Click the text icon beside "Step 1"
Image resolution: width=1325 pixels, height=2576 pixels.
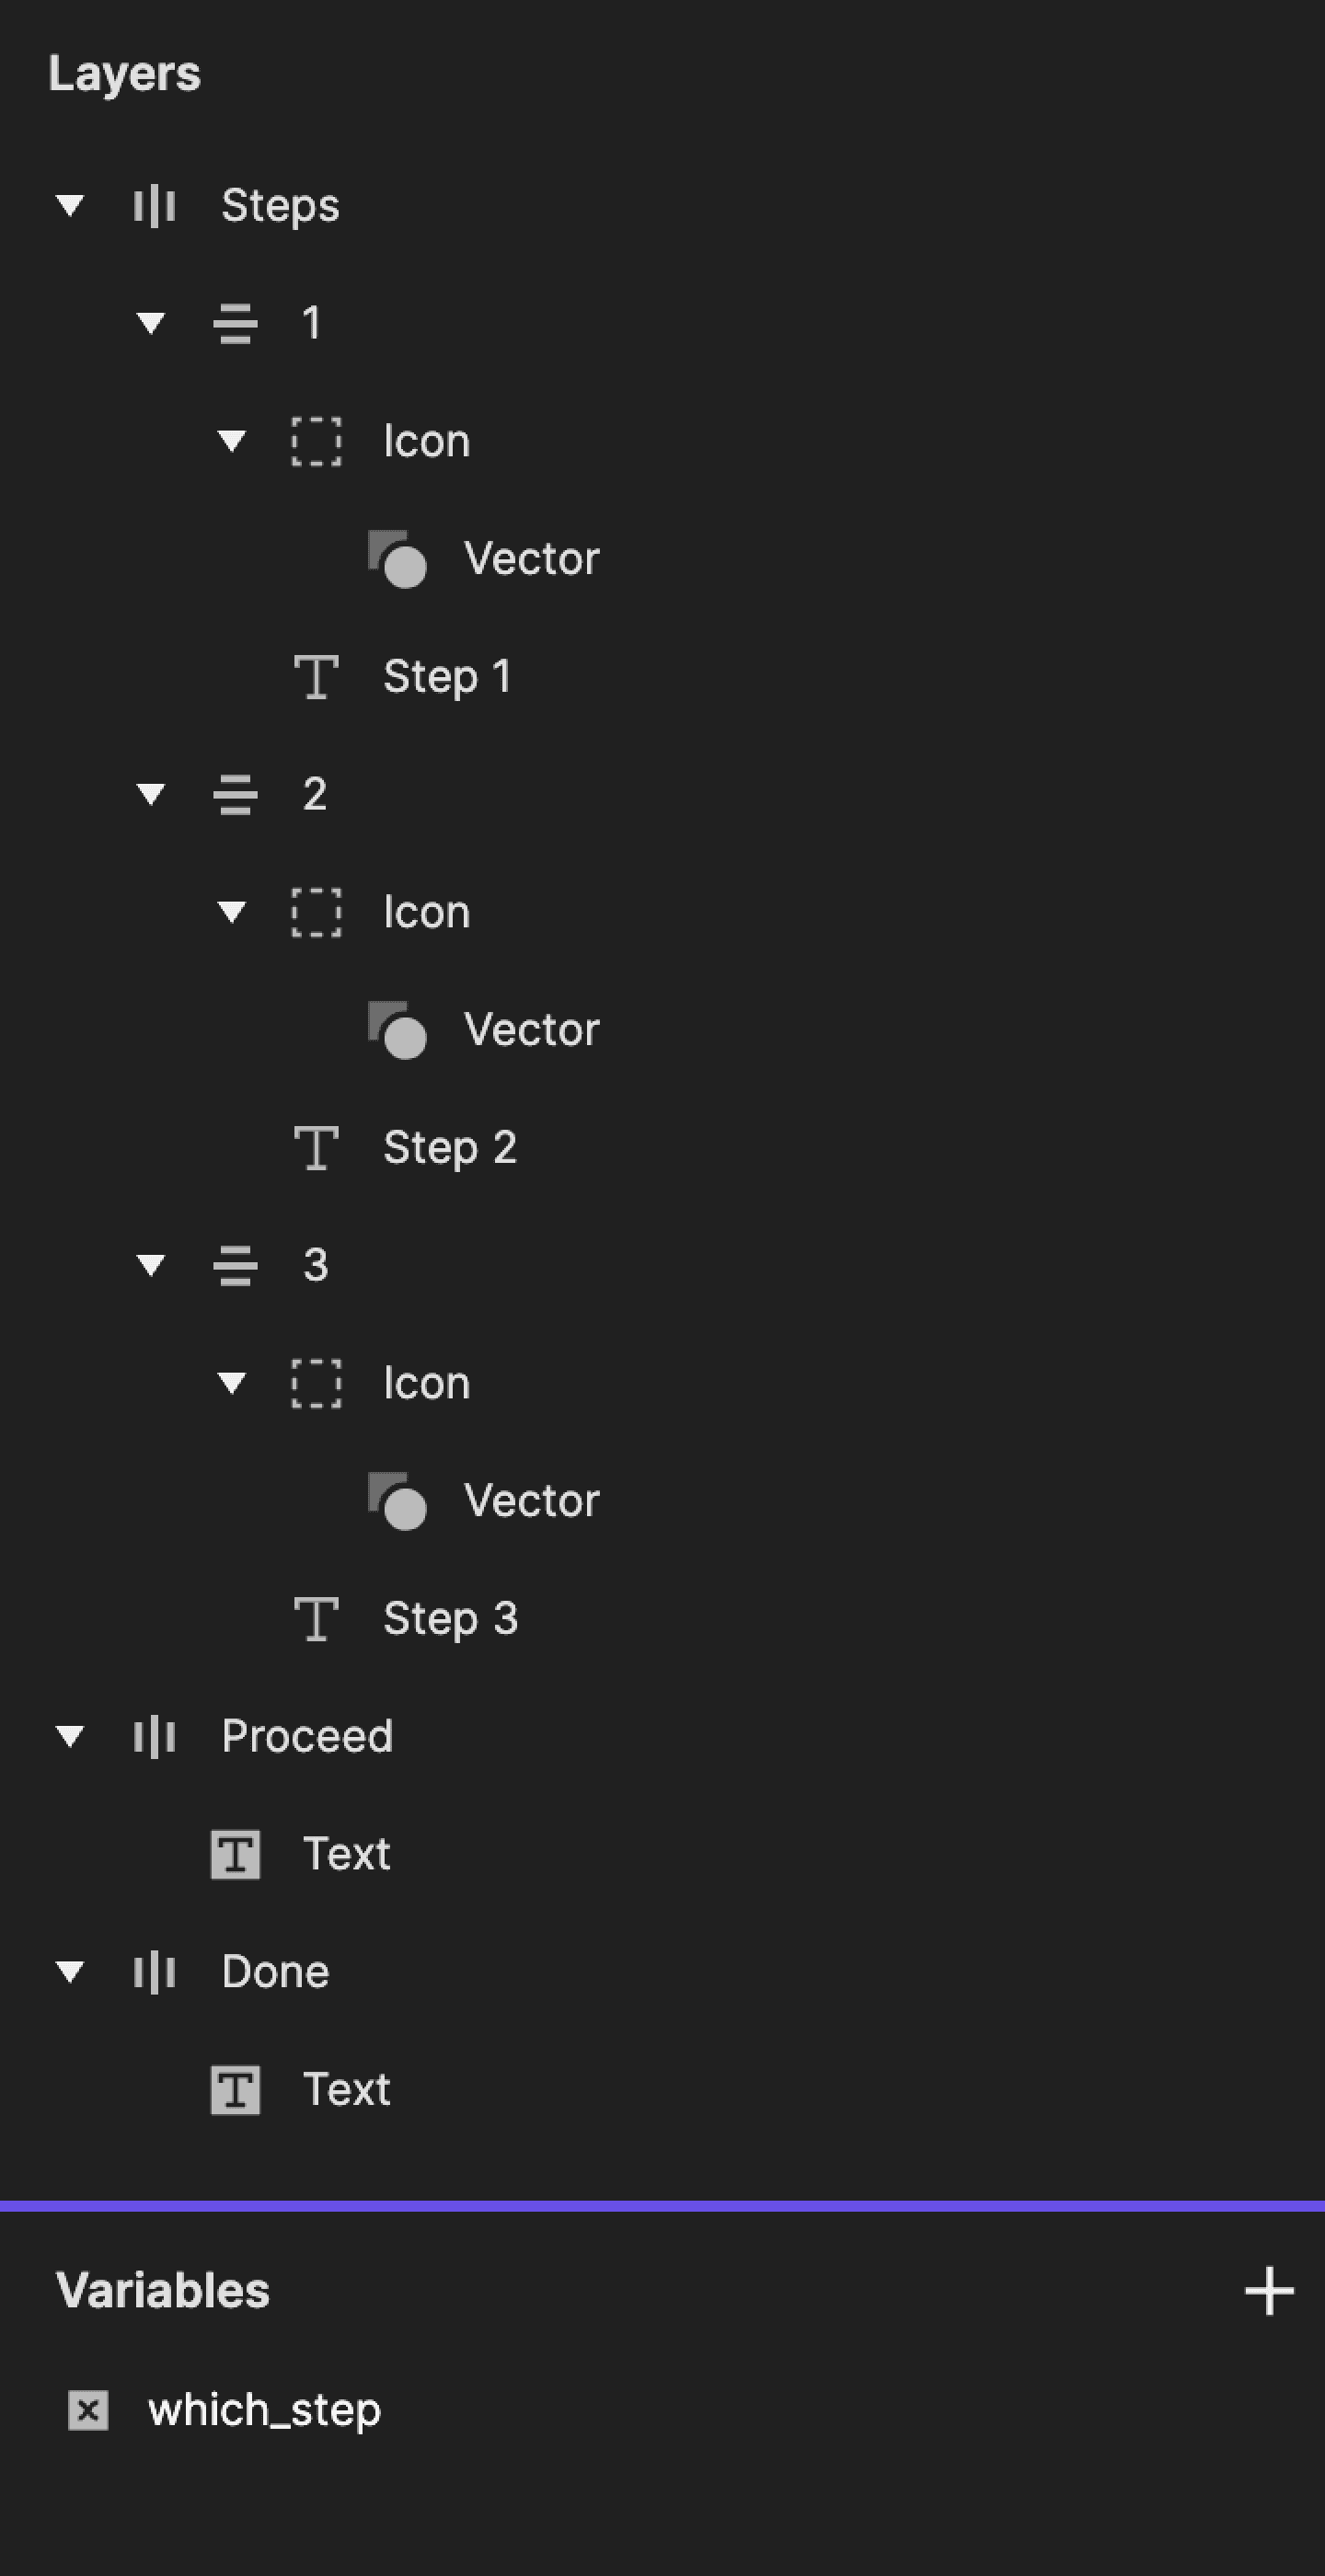[316, 676]
